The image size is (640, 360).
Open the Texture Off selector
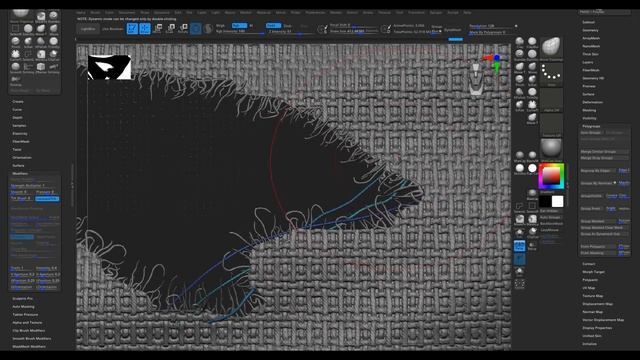click(x=551, y=125)
